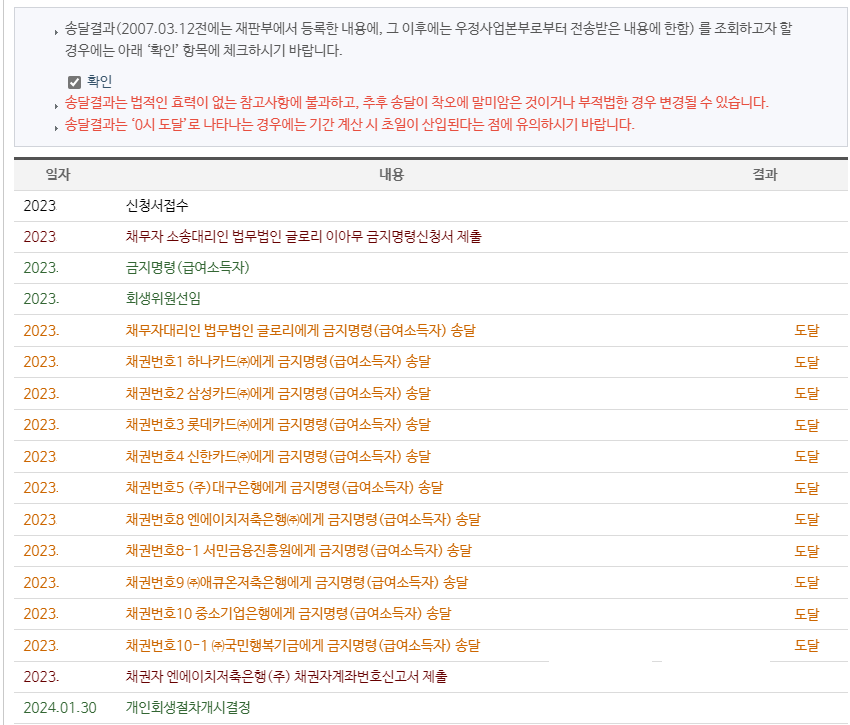Select the 신청서접수 entry
The width and height of the screenshot is (850, 725).
157,206
